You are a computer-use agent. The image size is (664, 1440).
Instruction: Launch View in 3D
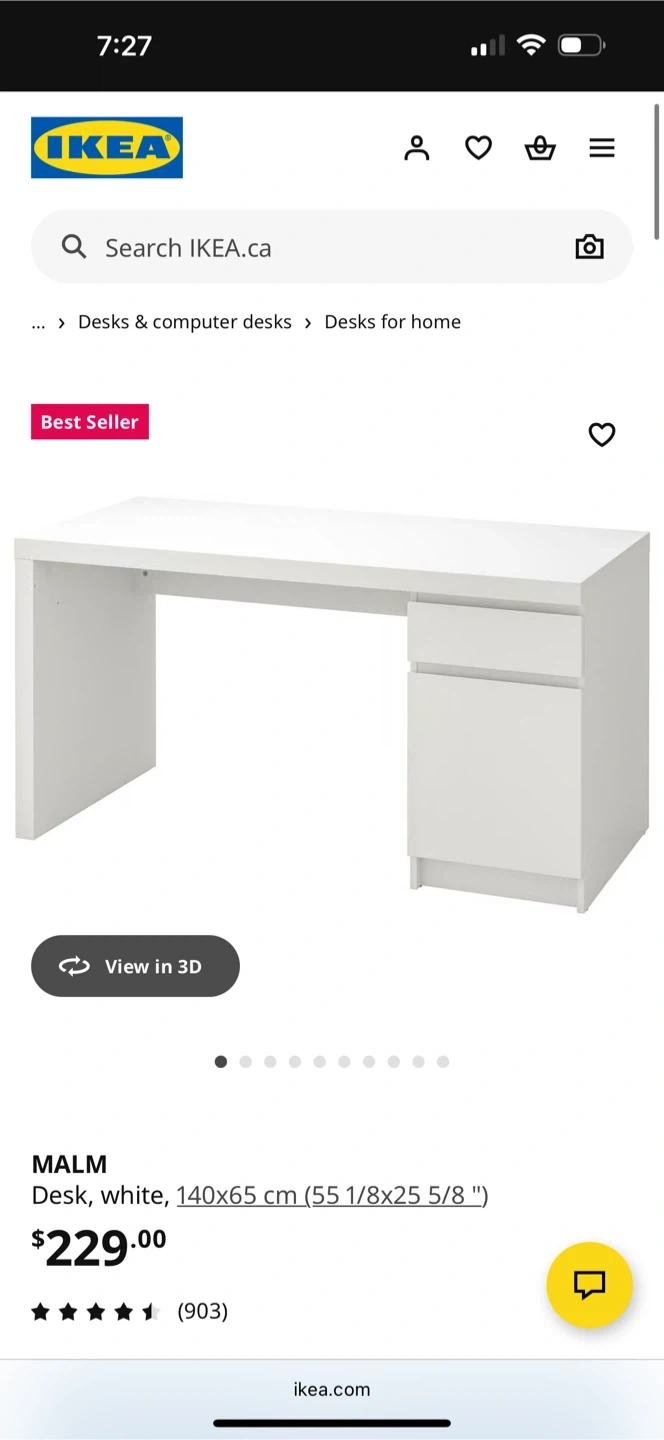[x=135, y=966]
